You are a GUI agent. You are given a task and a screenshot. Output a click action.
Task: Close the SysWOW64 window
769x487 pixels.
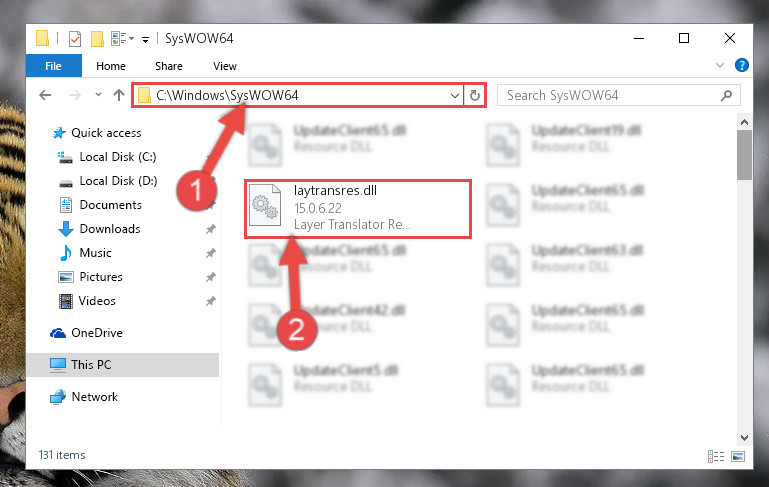729,38
